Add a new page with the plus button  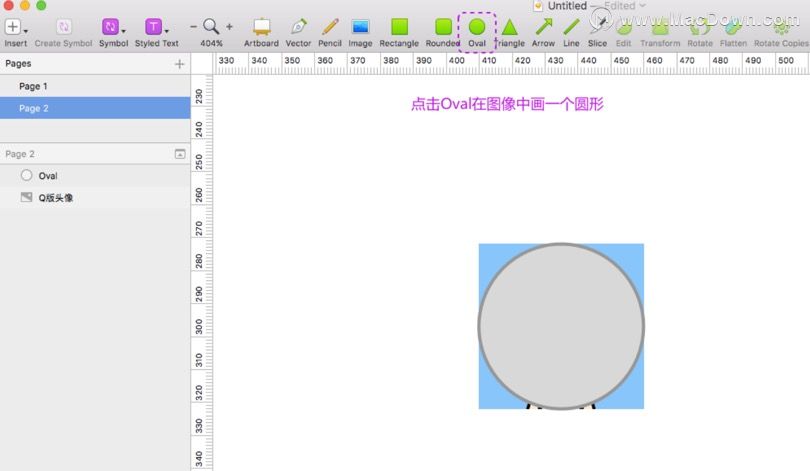pos(179,64)
